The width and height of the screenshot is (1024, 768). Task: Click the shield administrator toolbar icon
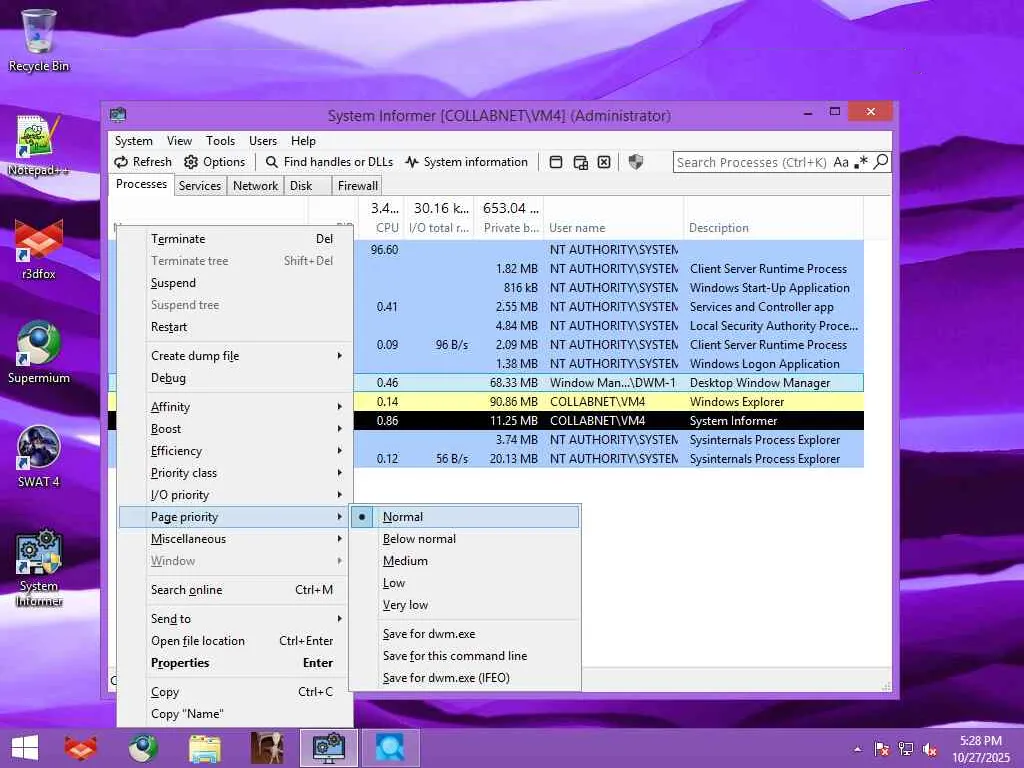(635, 162)
